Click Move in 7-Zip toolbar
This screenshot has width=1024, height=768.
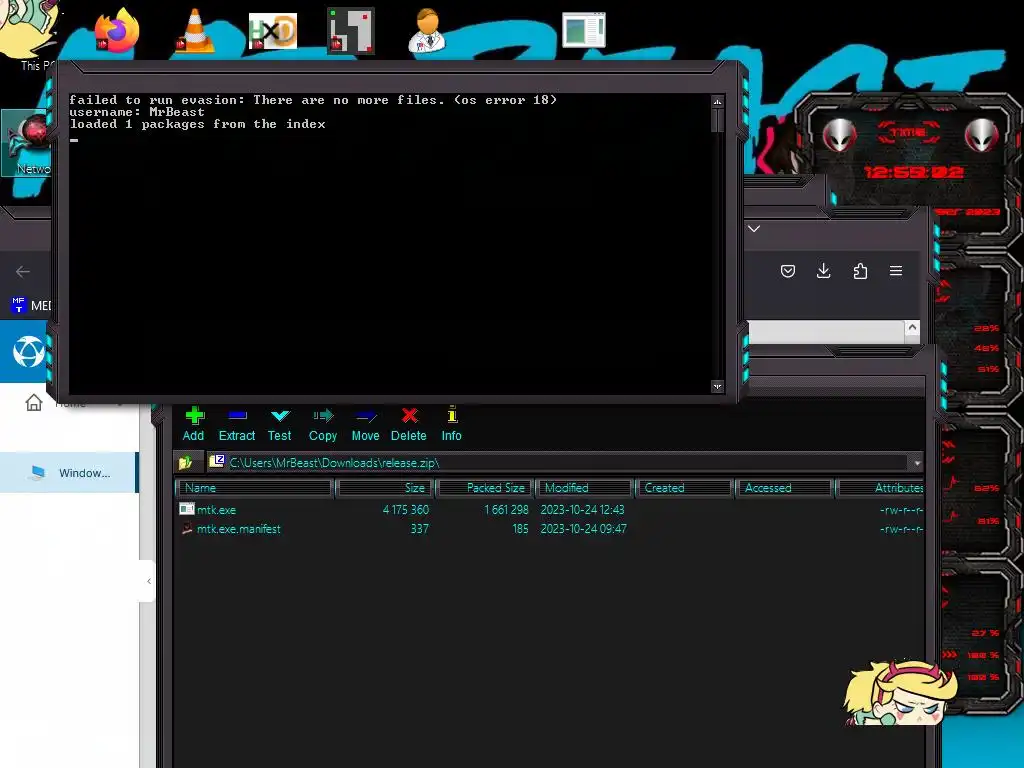click(x=365, y=424)
